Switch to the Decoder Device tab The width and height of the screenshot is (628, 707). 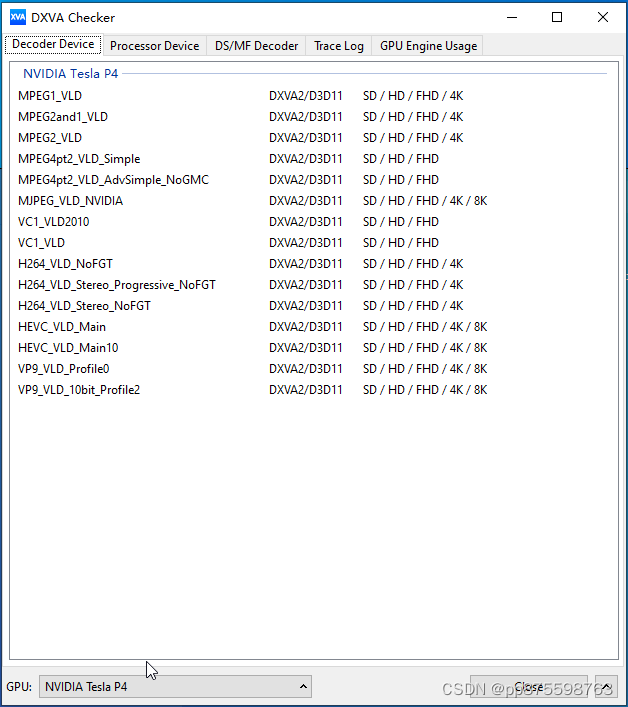(53, 44)
